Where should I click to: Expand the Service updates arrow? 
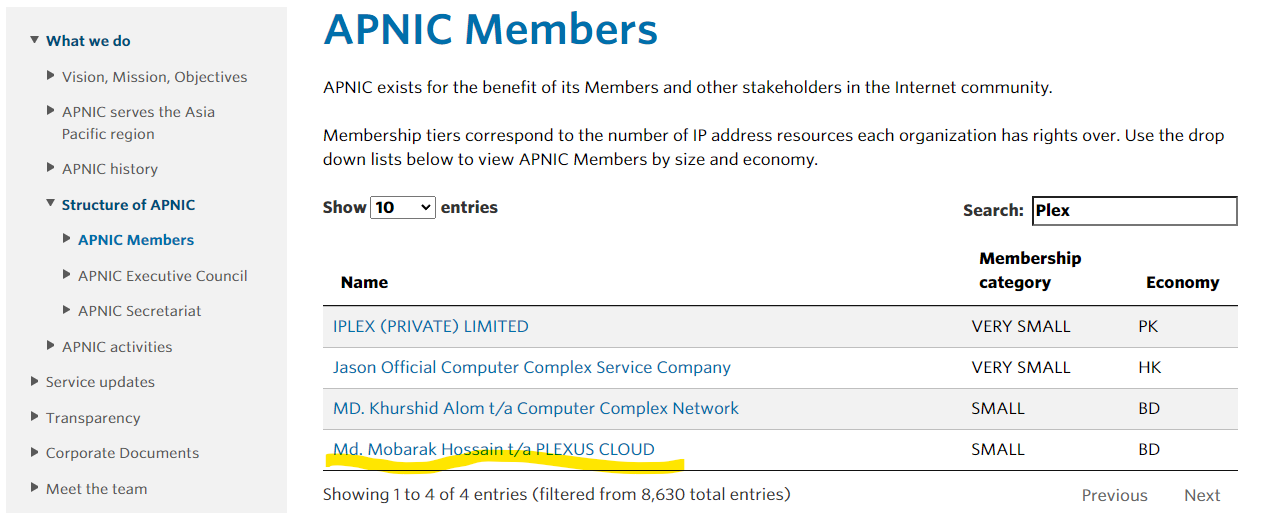(35, 382)
